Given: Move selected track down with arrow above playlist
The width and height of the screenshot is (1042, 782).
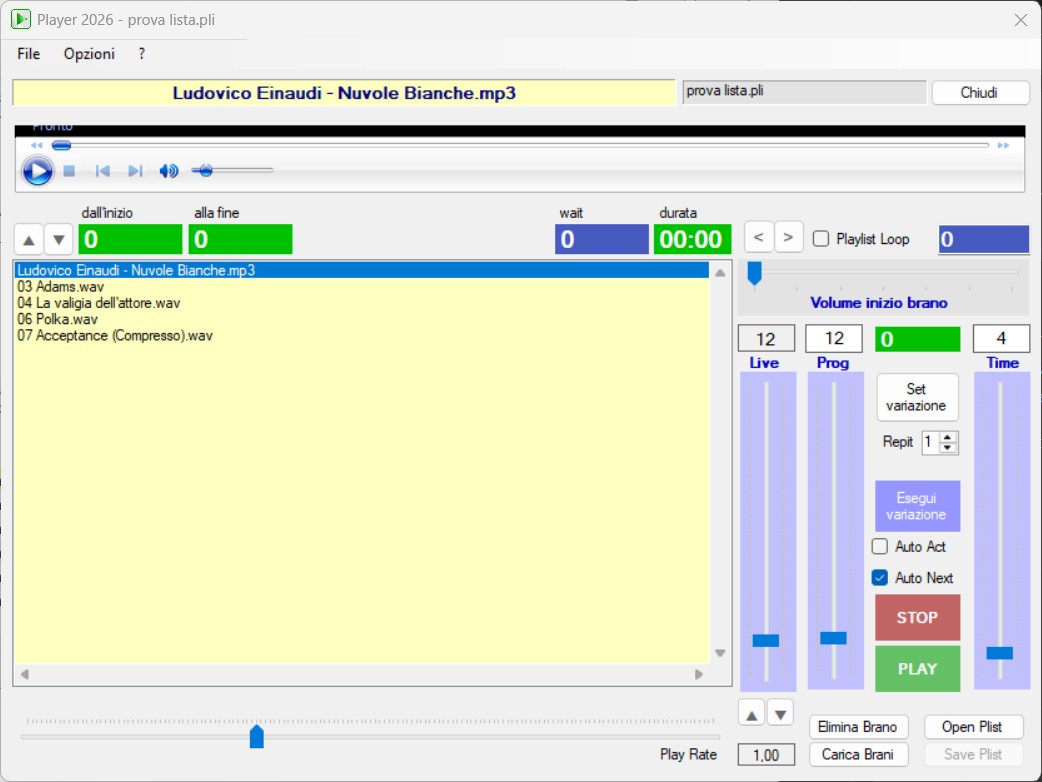Looking at the screenshot, I should click(x=58, y=240).
